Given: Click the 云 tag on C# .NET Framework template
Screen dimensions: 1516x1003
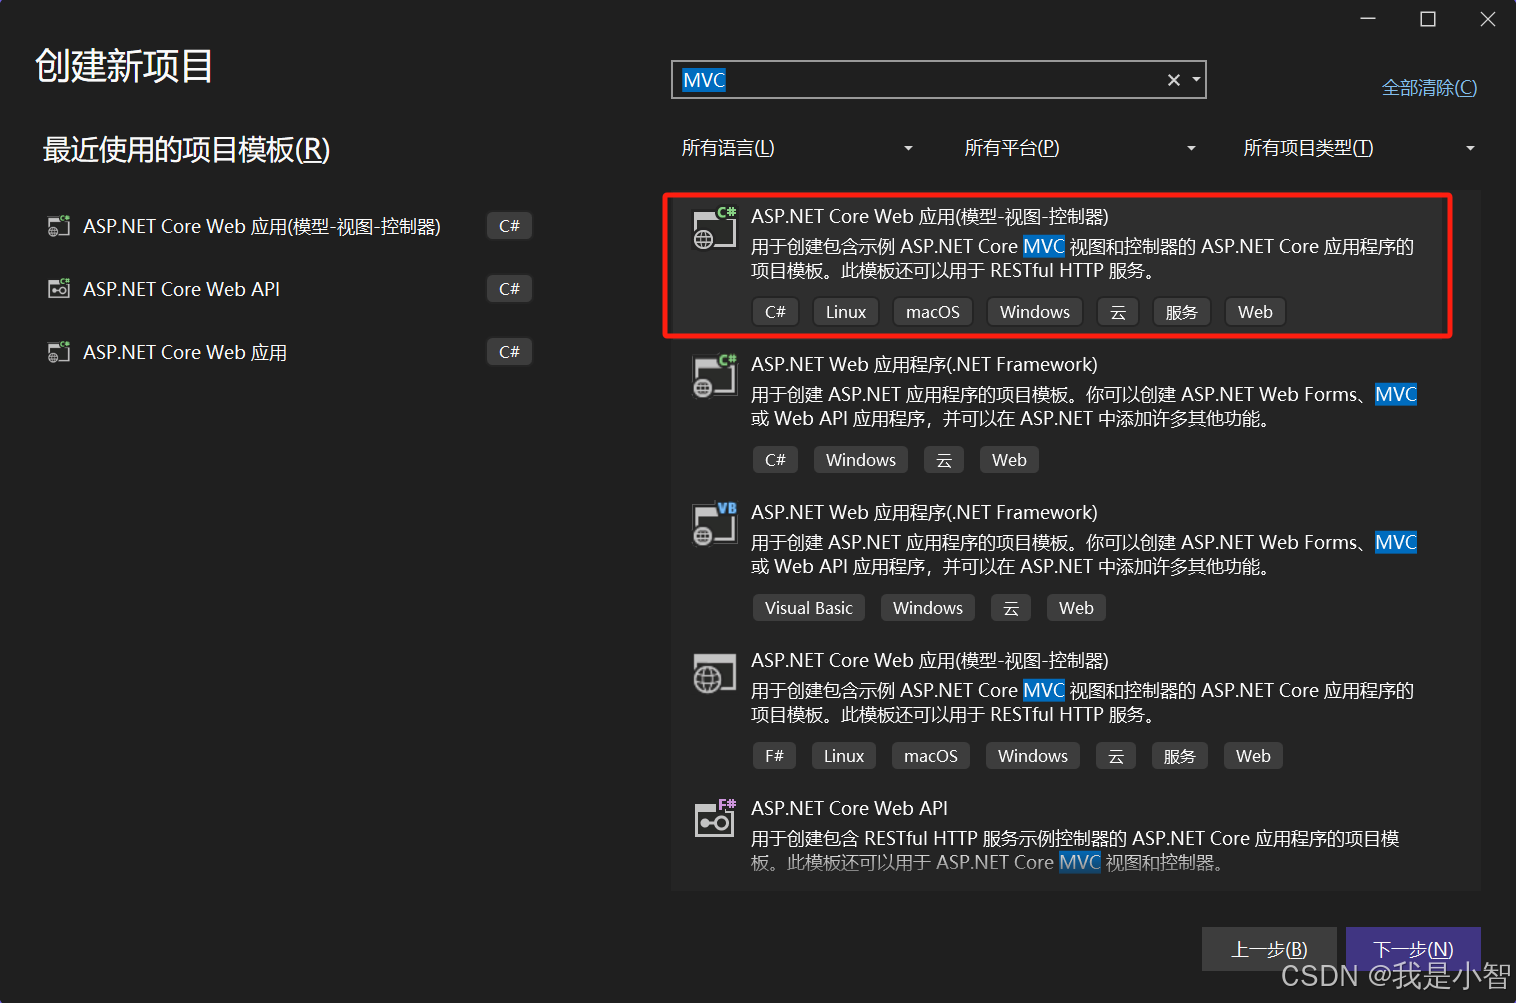Looking at the screenshot, I should click(944, 460).
